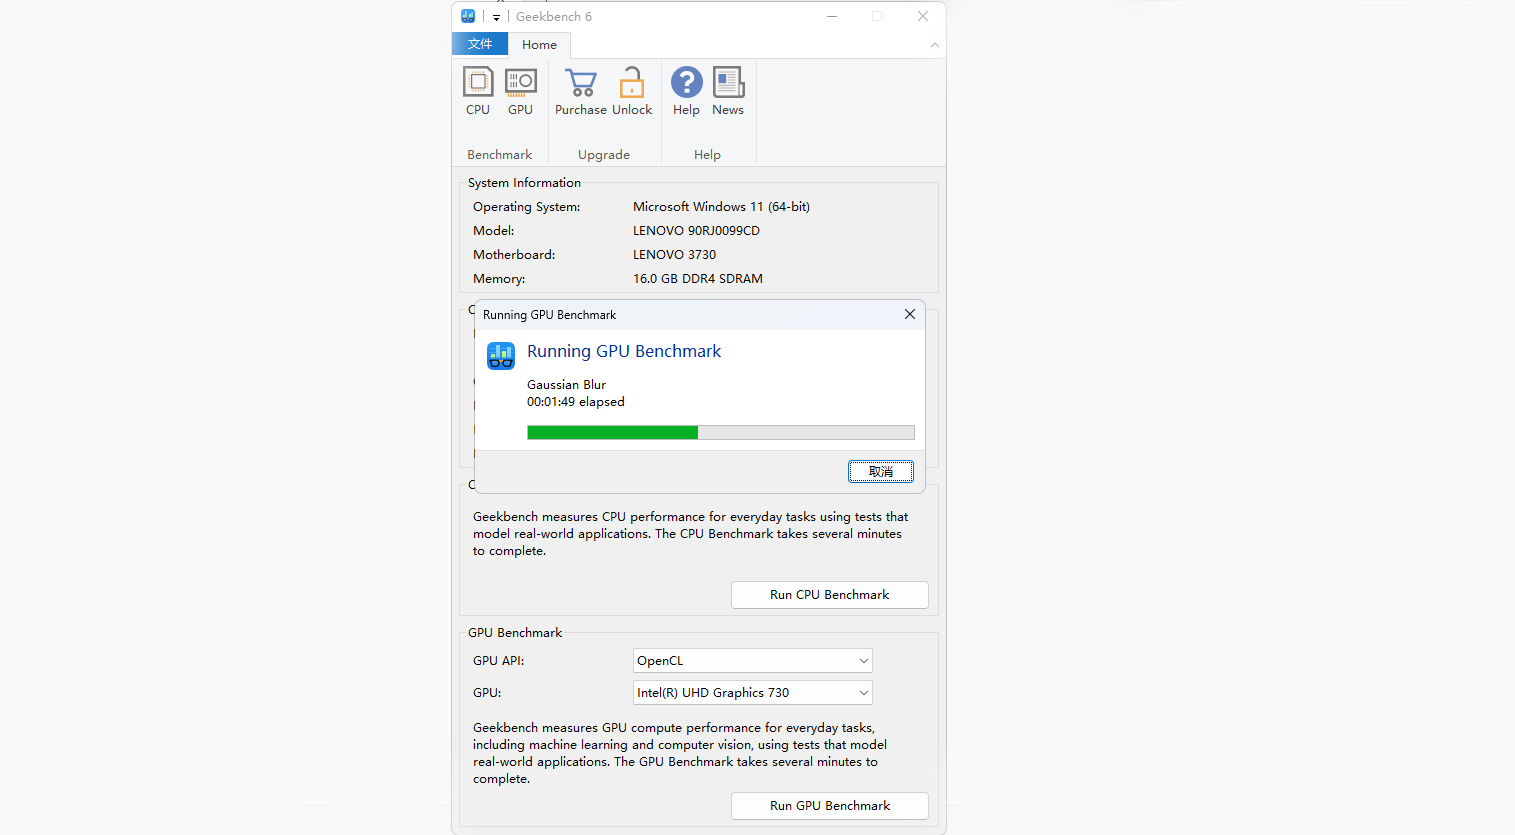This screenshot has height=835, width=1515.
Task: Minimize the Geekbench 6 window
Action: coord(832,16)
